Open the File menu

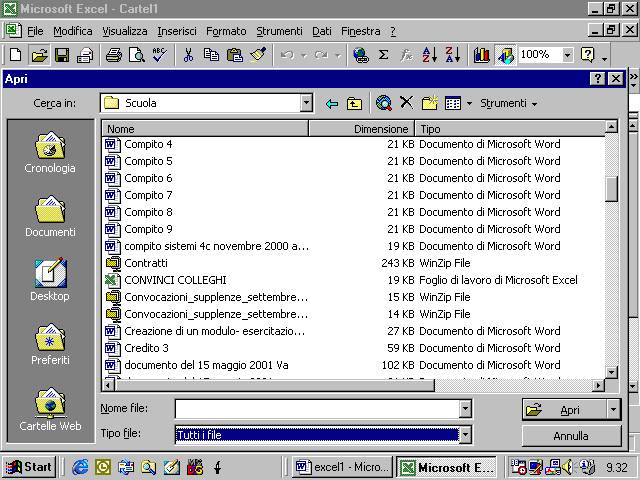point(35,31)
